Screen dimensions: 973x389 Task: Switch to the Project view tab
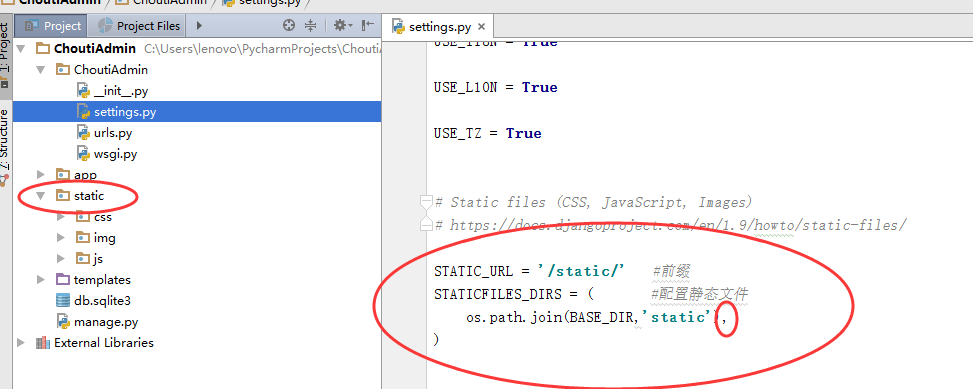[x=53, y=25]
